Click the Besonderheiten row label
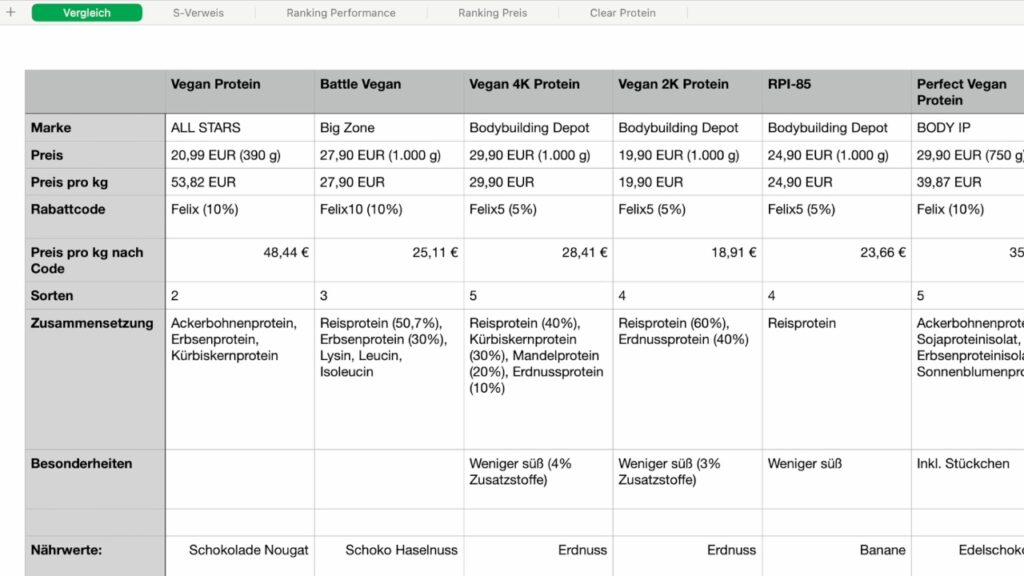Image resolution: width=1024 pixels, height=576 pixels. pos(95,479)
